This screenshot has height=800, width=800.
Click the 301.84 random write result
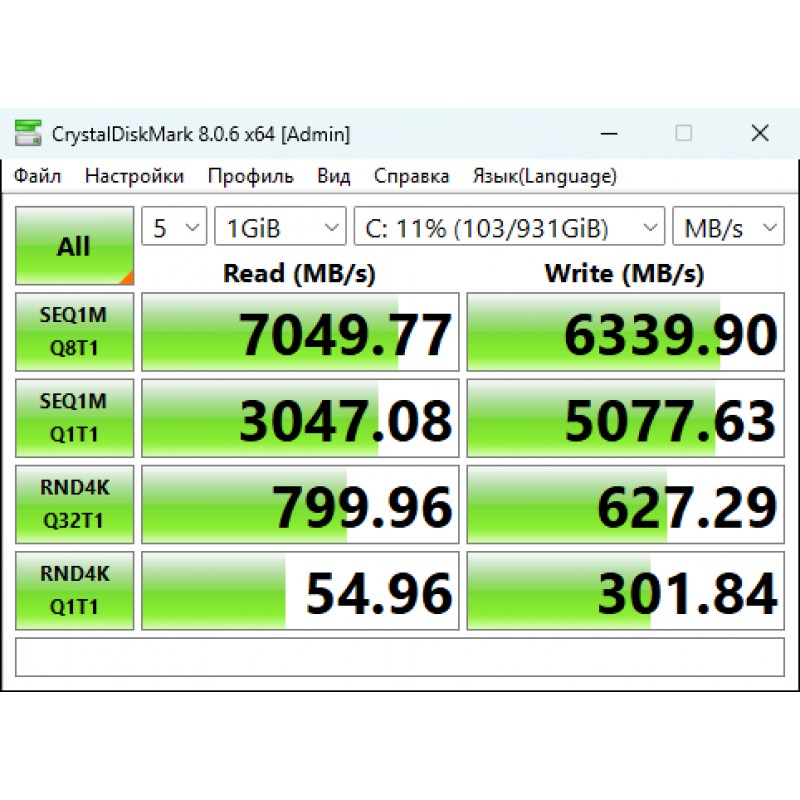coord(625,591)
